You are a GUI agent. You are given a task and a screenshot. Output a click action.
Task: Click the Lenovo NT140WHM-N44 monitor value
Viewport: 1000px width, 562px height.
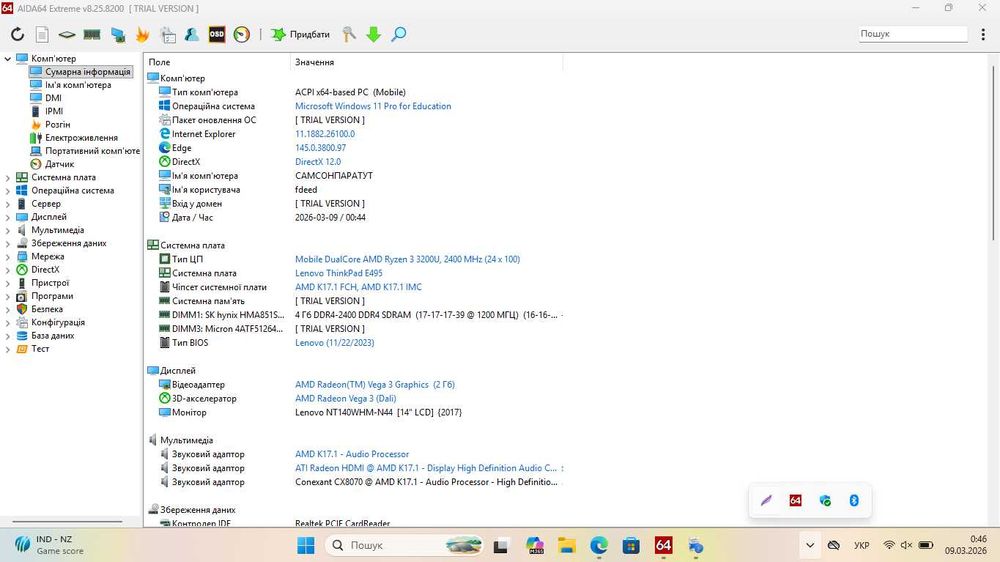pos(378,412)
